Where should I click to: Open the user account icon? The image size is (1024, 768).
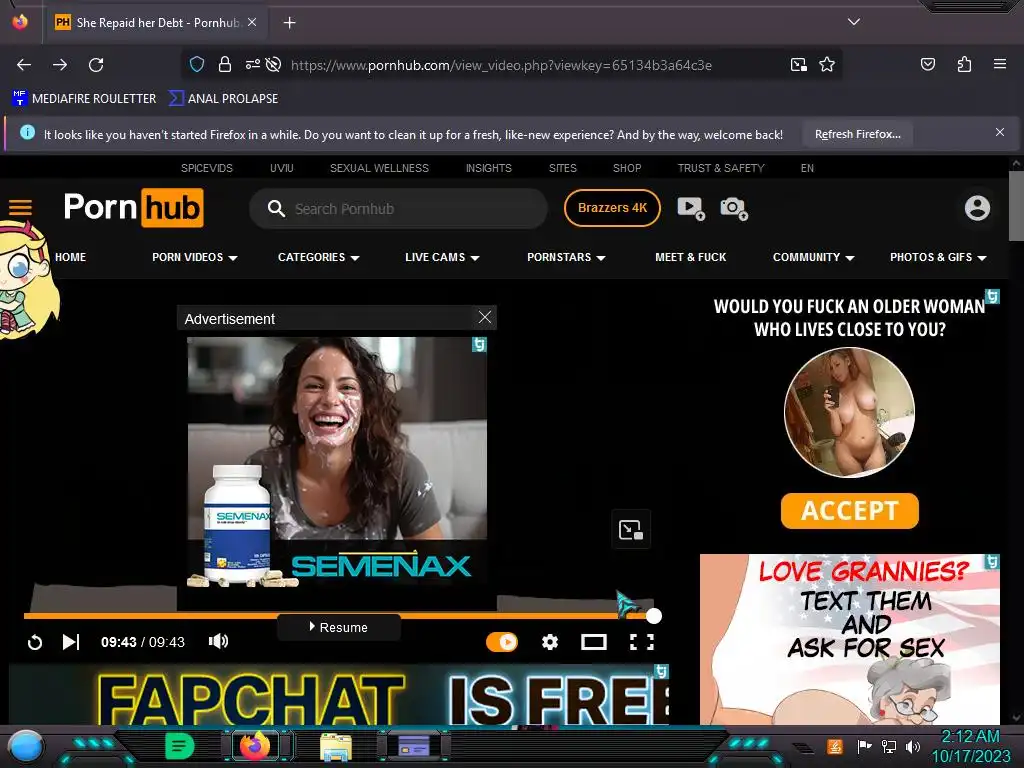[977, 208]
